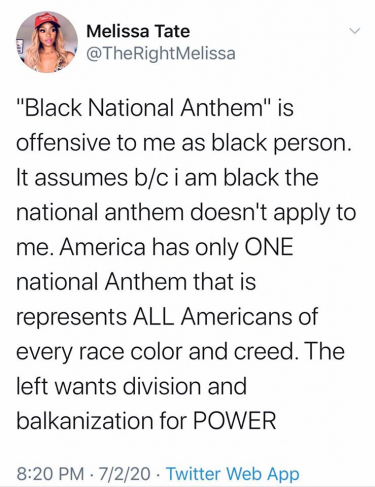The width and height of the screenshot is (375, 487).
Task: Select the 8:20 PM timestamp
Action: 50,474
